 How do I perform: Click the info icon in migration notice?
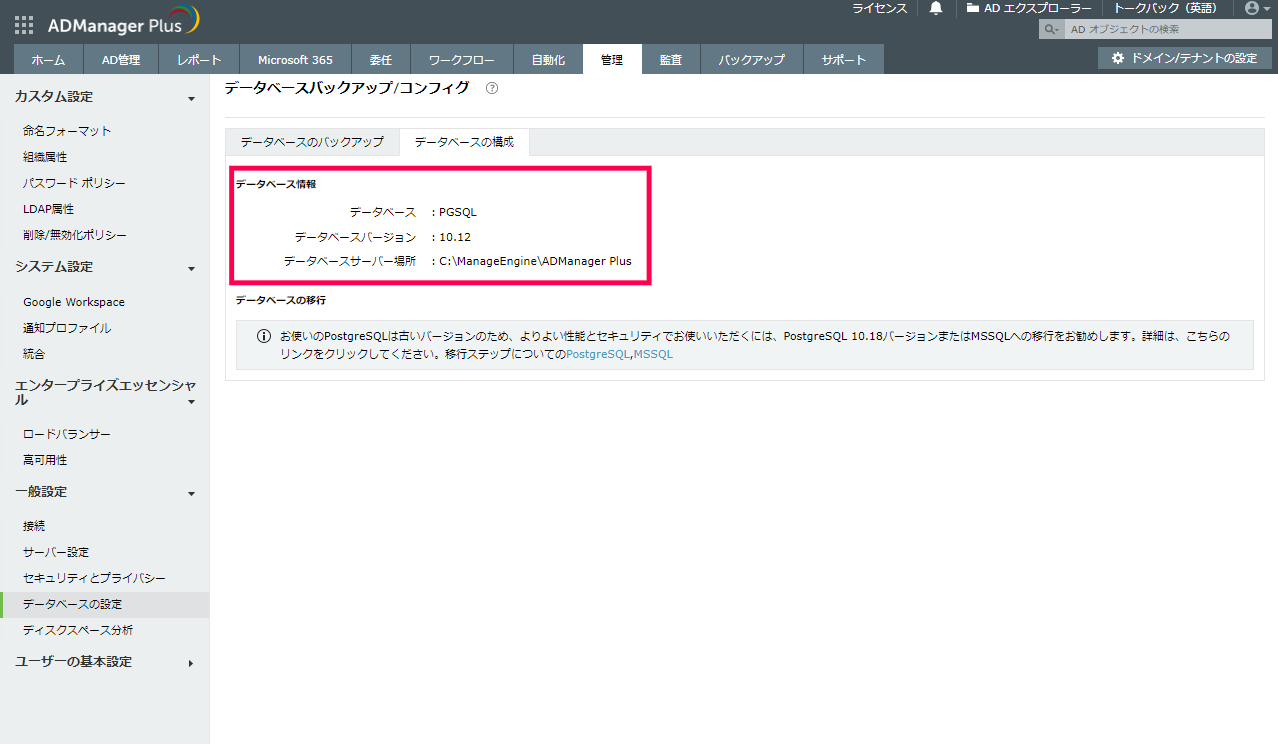pyautogui.click(x=264, y=336)
